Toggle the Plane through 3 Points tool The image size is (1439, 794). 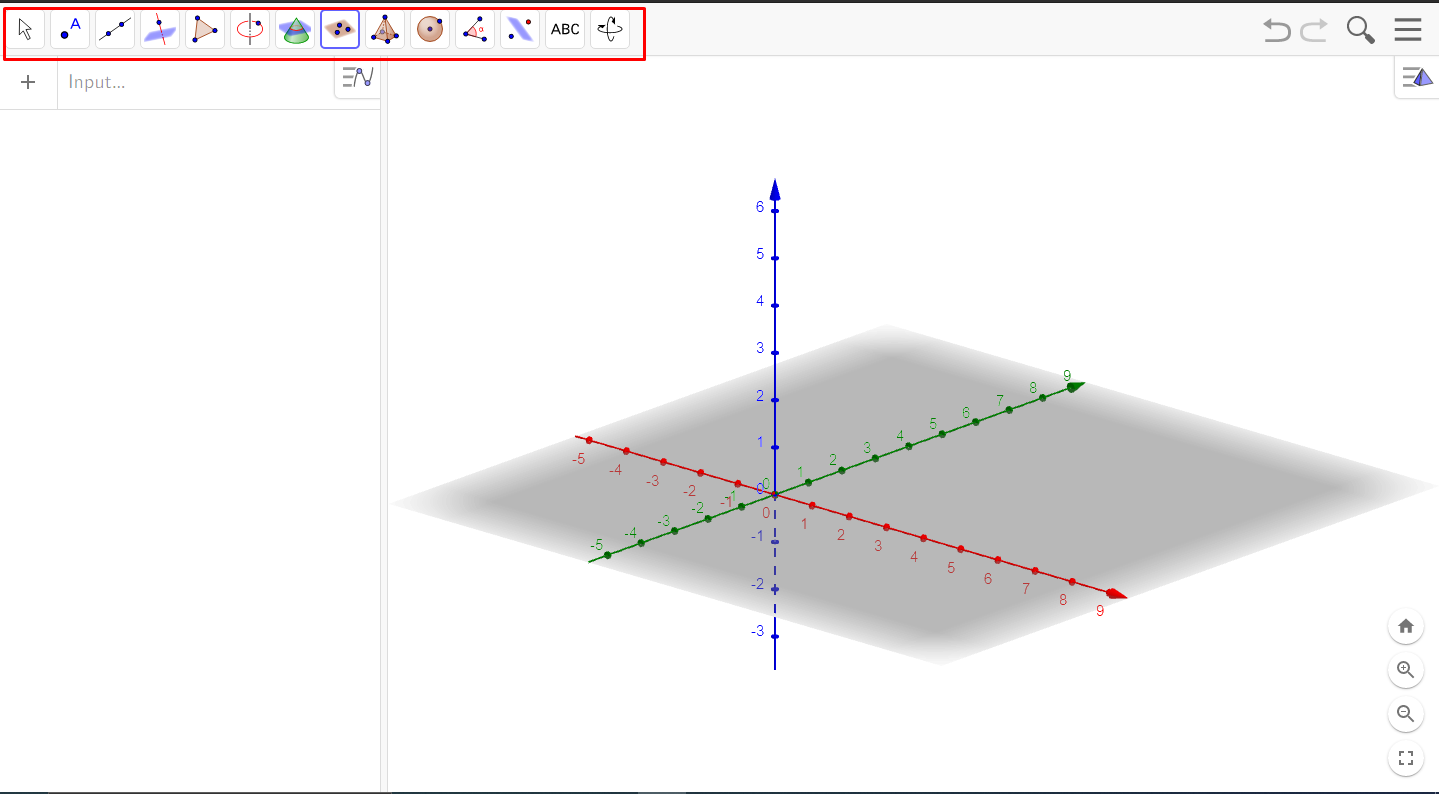339,29
